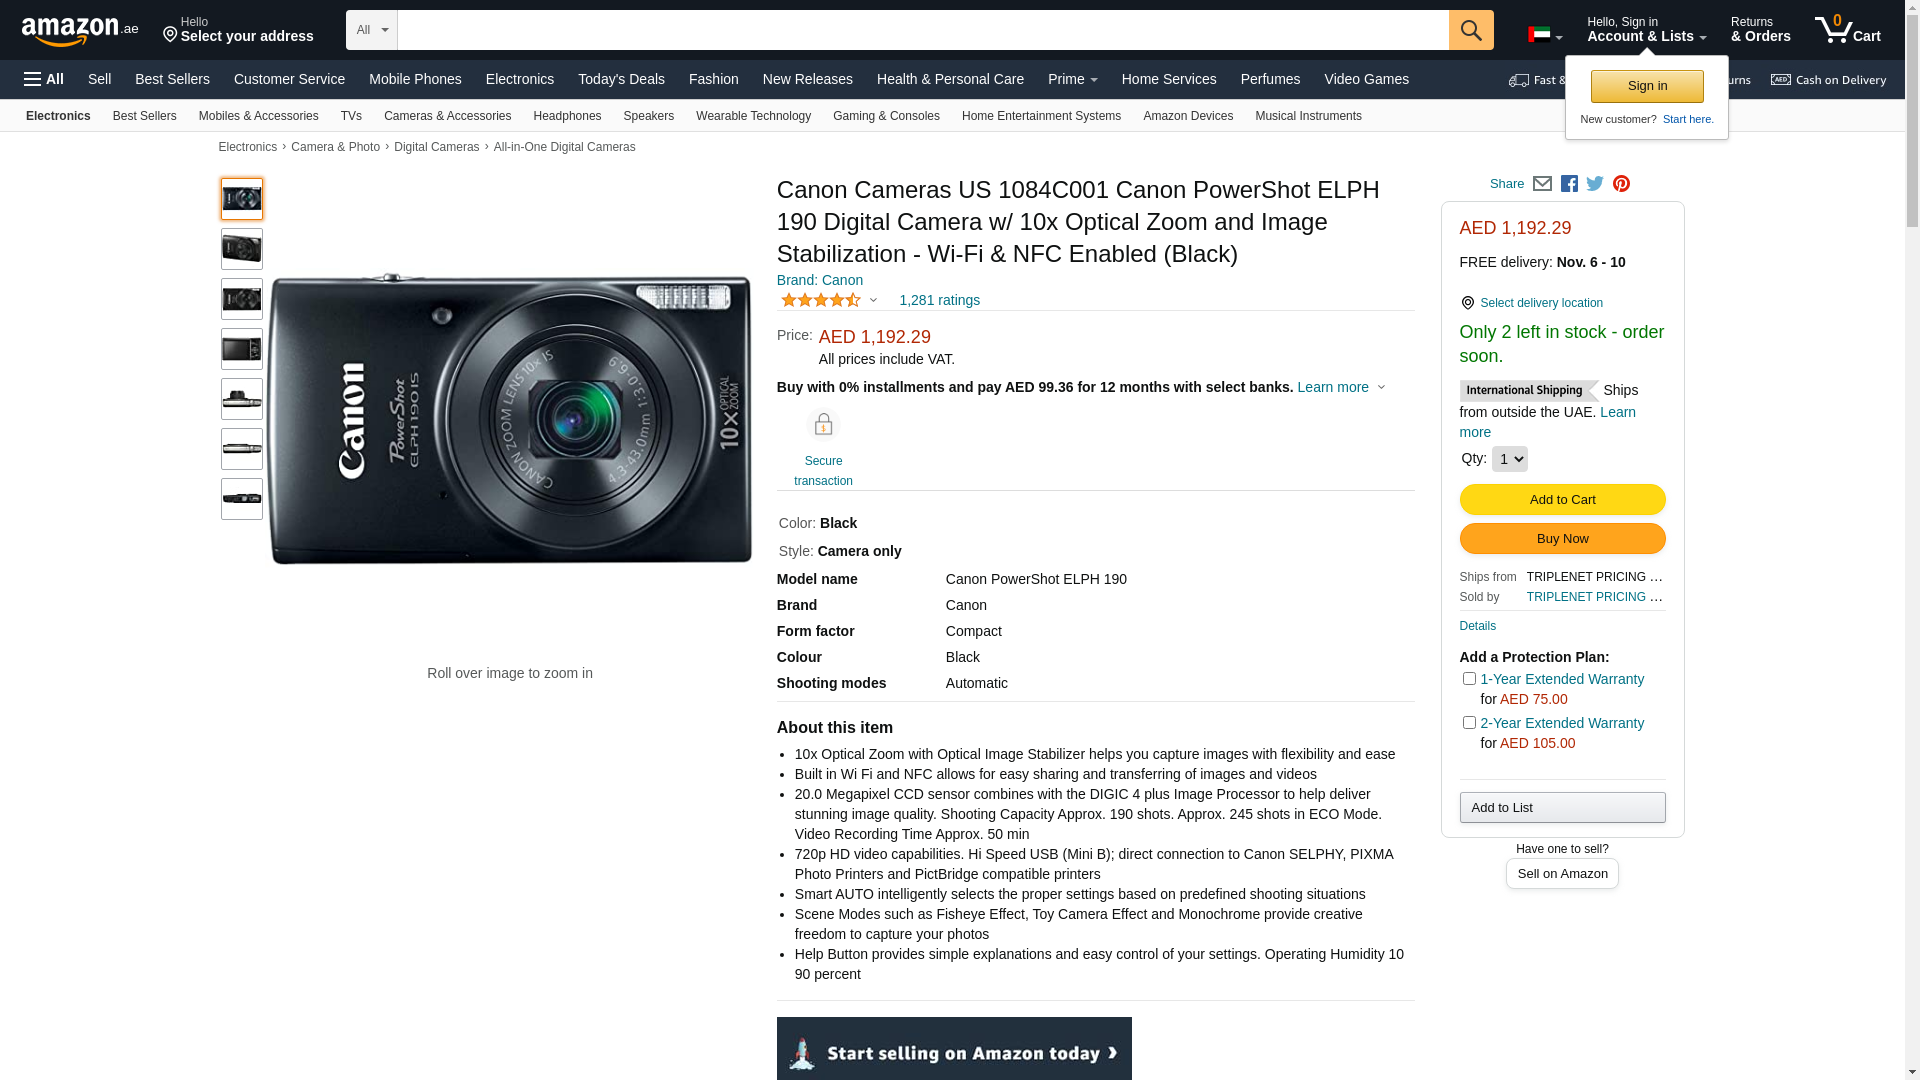Share product via email icon
This screenshot has height=1080, width=1920.
click(1542, 184)
